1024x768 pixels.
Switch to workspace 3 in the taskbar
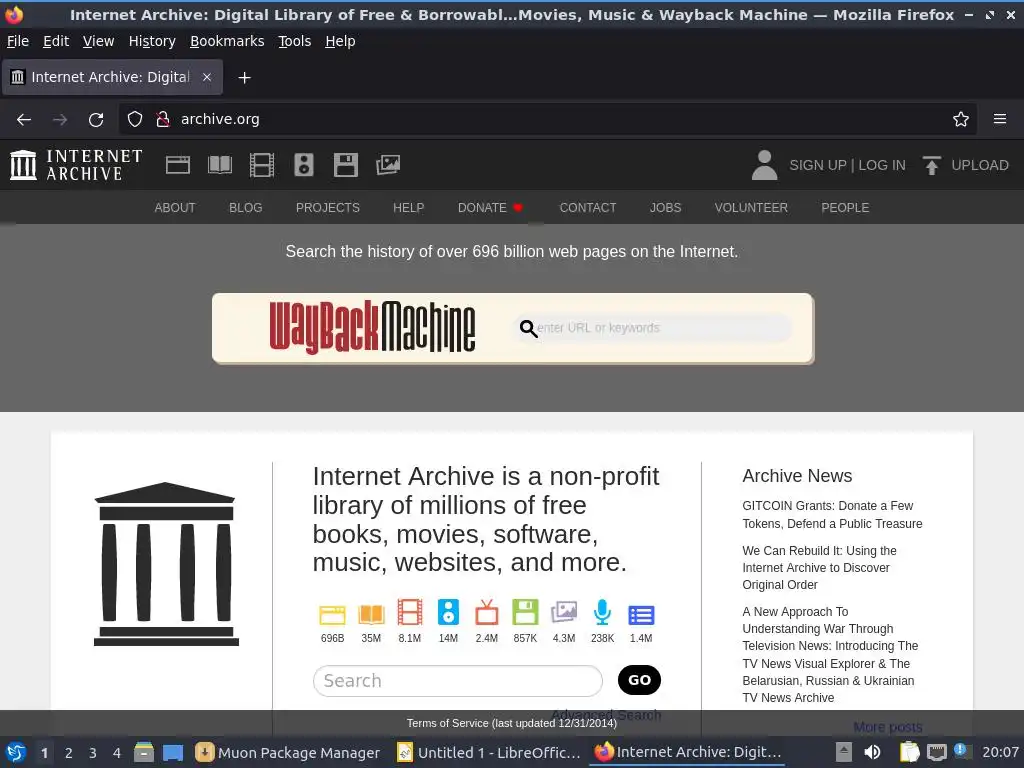point(93,753)
